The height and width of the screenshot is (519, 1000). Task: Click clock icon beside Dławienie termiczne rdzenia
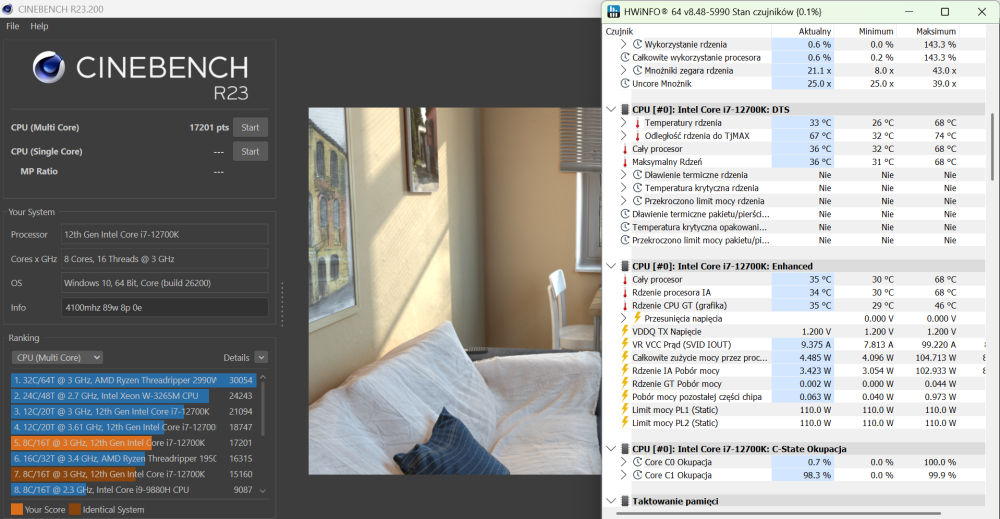click(637, 175)
